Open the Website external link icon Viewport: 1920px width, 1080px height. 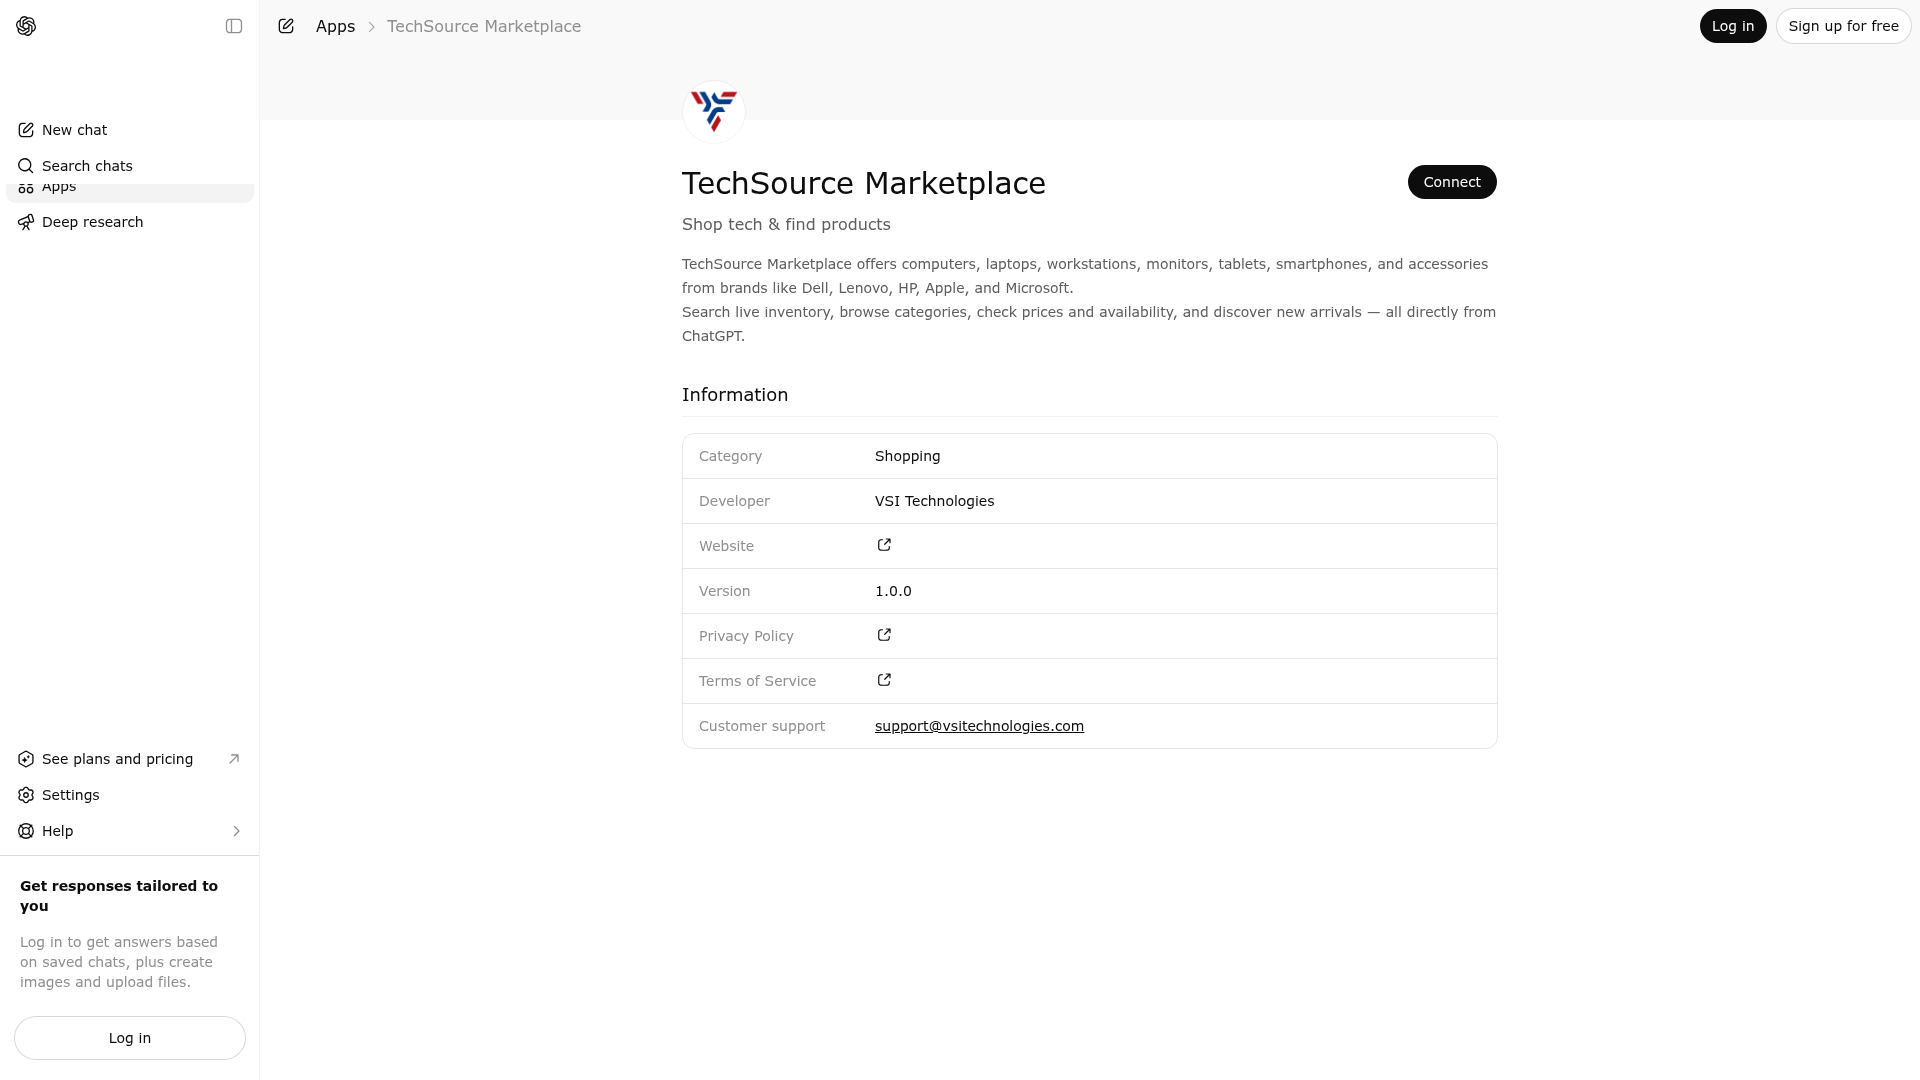coord(884,545)
